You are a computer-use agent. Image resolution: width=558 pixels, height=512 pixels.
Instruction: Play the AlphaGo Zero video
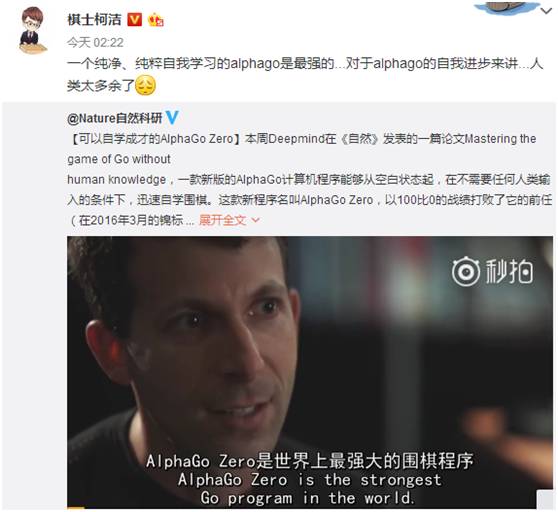[310, 372]
